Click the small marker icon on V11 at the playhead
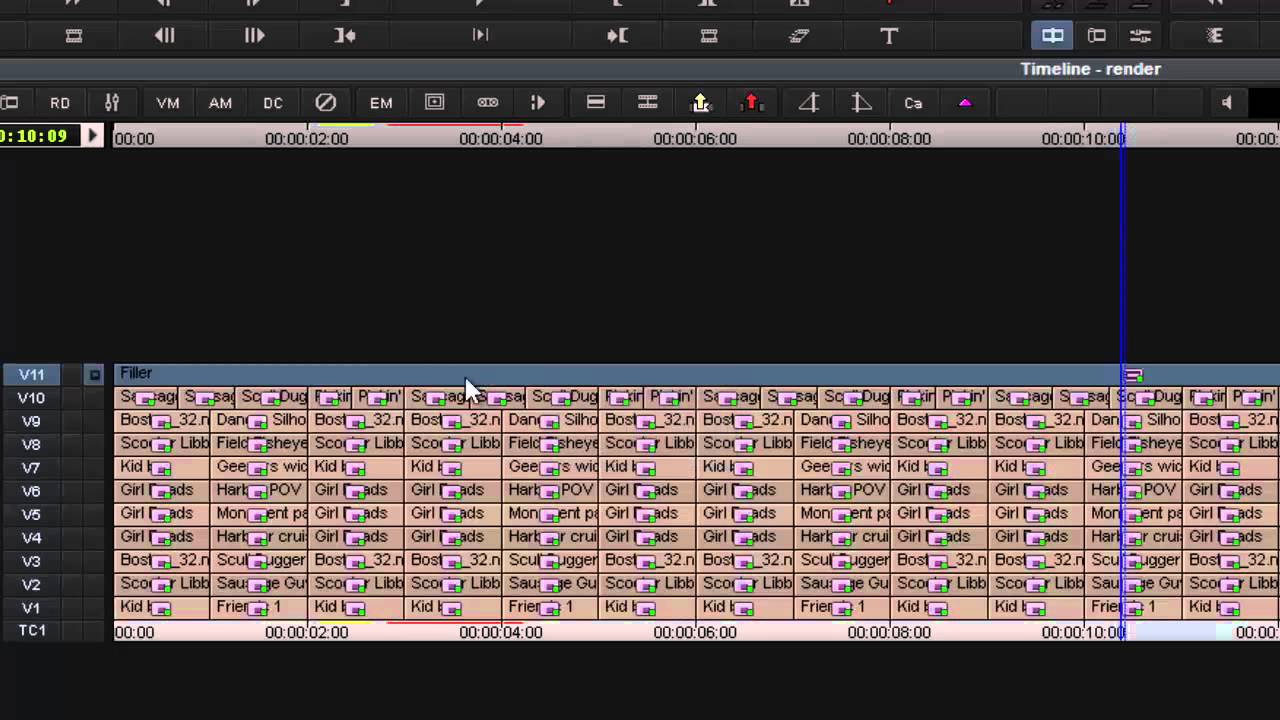Viewport: 1280px width, 720px height. tap(1133, 376)
